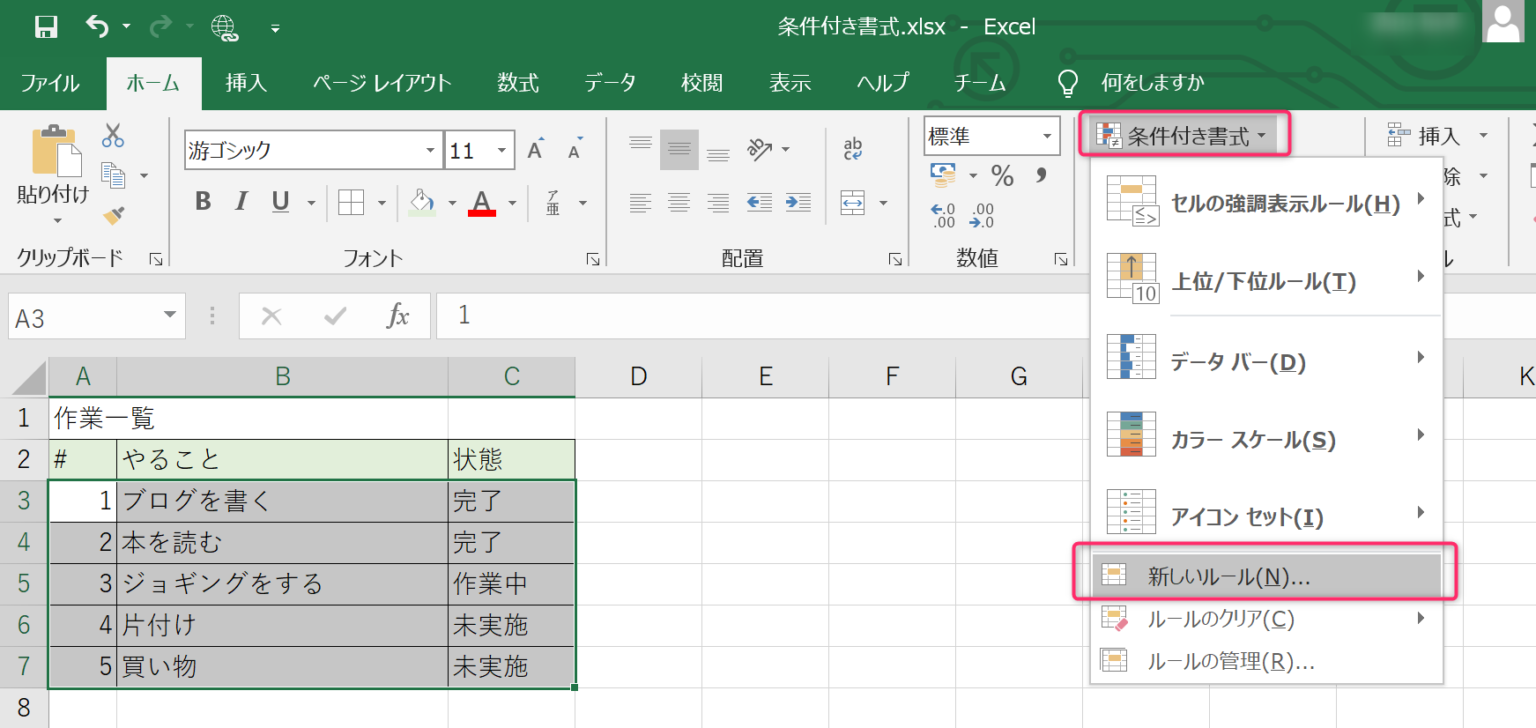Expand the number format 標準 dropdown
Screen dimensions: 1536x728
click(x=1047, y=136)
